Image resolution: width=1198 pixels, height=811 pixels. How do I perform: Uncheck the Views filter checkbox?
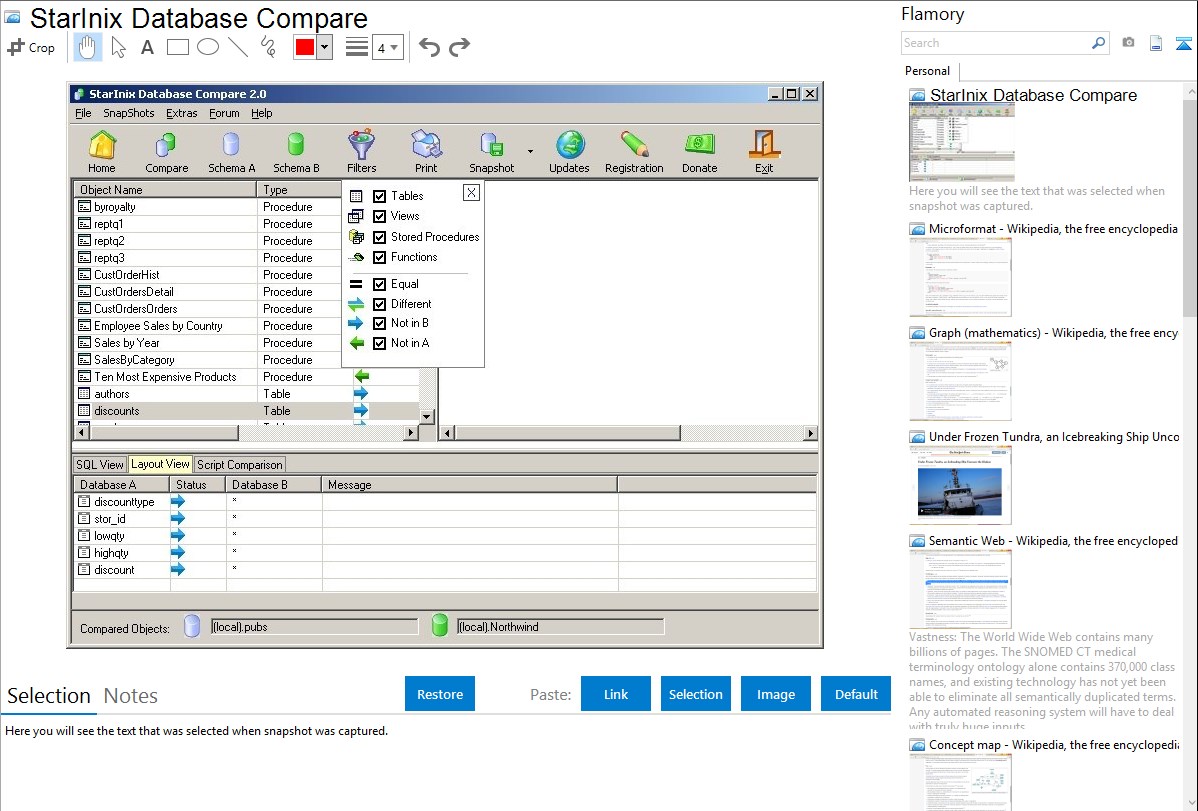pyautogui.click(x=380, y=216)
